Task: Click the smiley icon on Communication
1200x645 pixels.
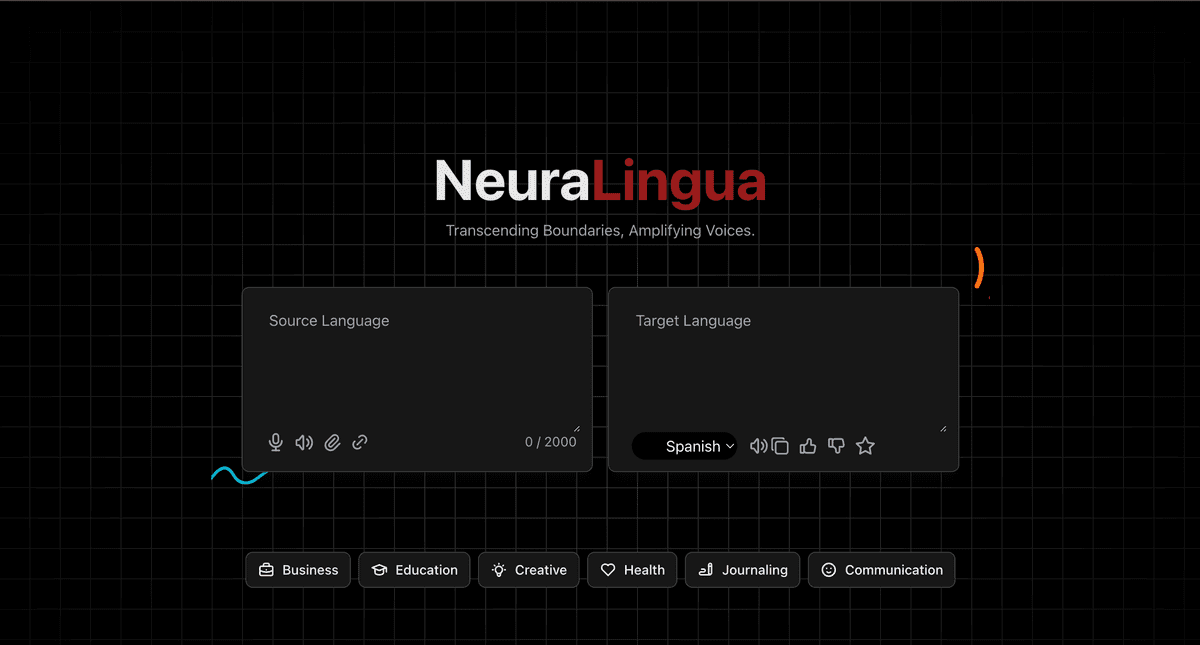Action: tap(828, 569)
